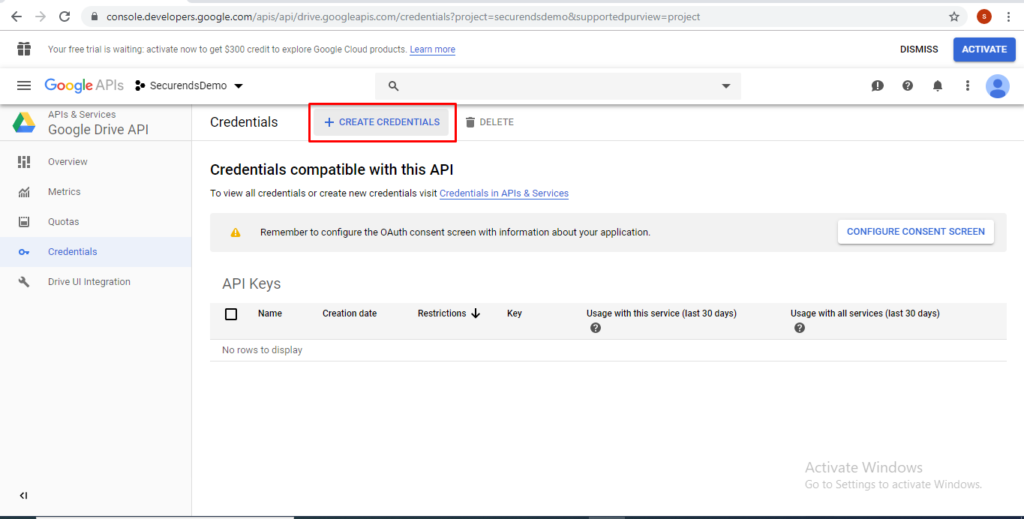Click the APIs & Services breadcrumb text

[82, 114]
